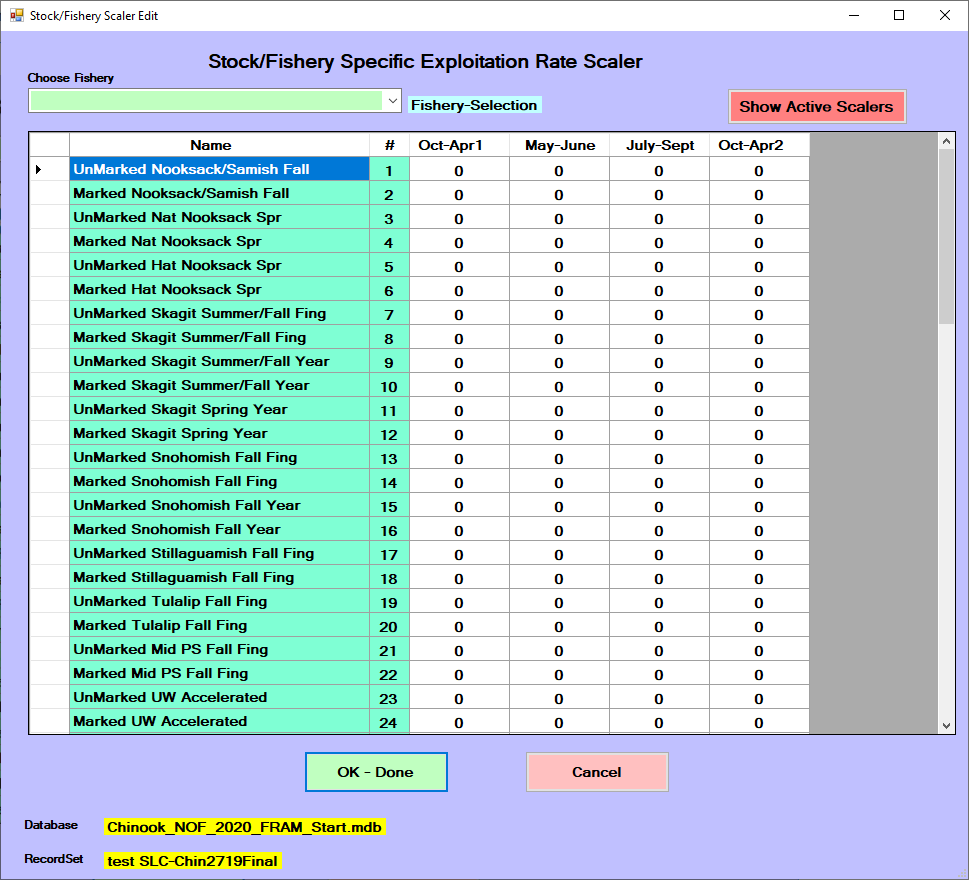969x880 pixels.
Task: Click Oct-Apr2 cell for stock 16
Action: pyautogui.click(x=760, y=529)
